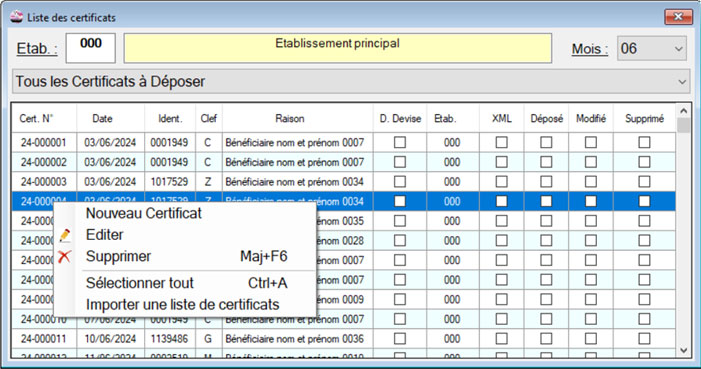Toggle Modifié checkbox for certificate 24-000001
This screenshot has width=701, height=369.
pyautogui.click(x=591, y=142)
